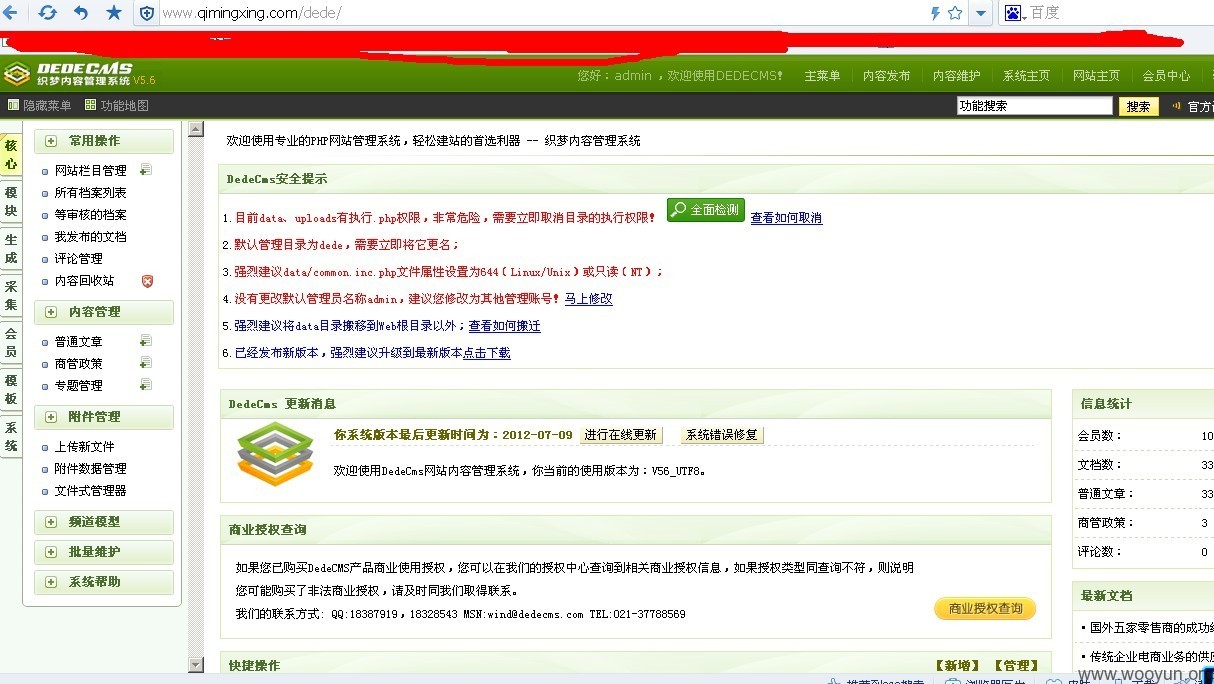Click the 马上修改 link
Viewport: 1214px width, 684px height.
coord(589,299)
